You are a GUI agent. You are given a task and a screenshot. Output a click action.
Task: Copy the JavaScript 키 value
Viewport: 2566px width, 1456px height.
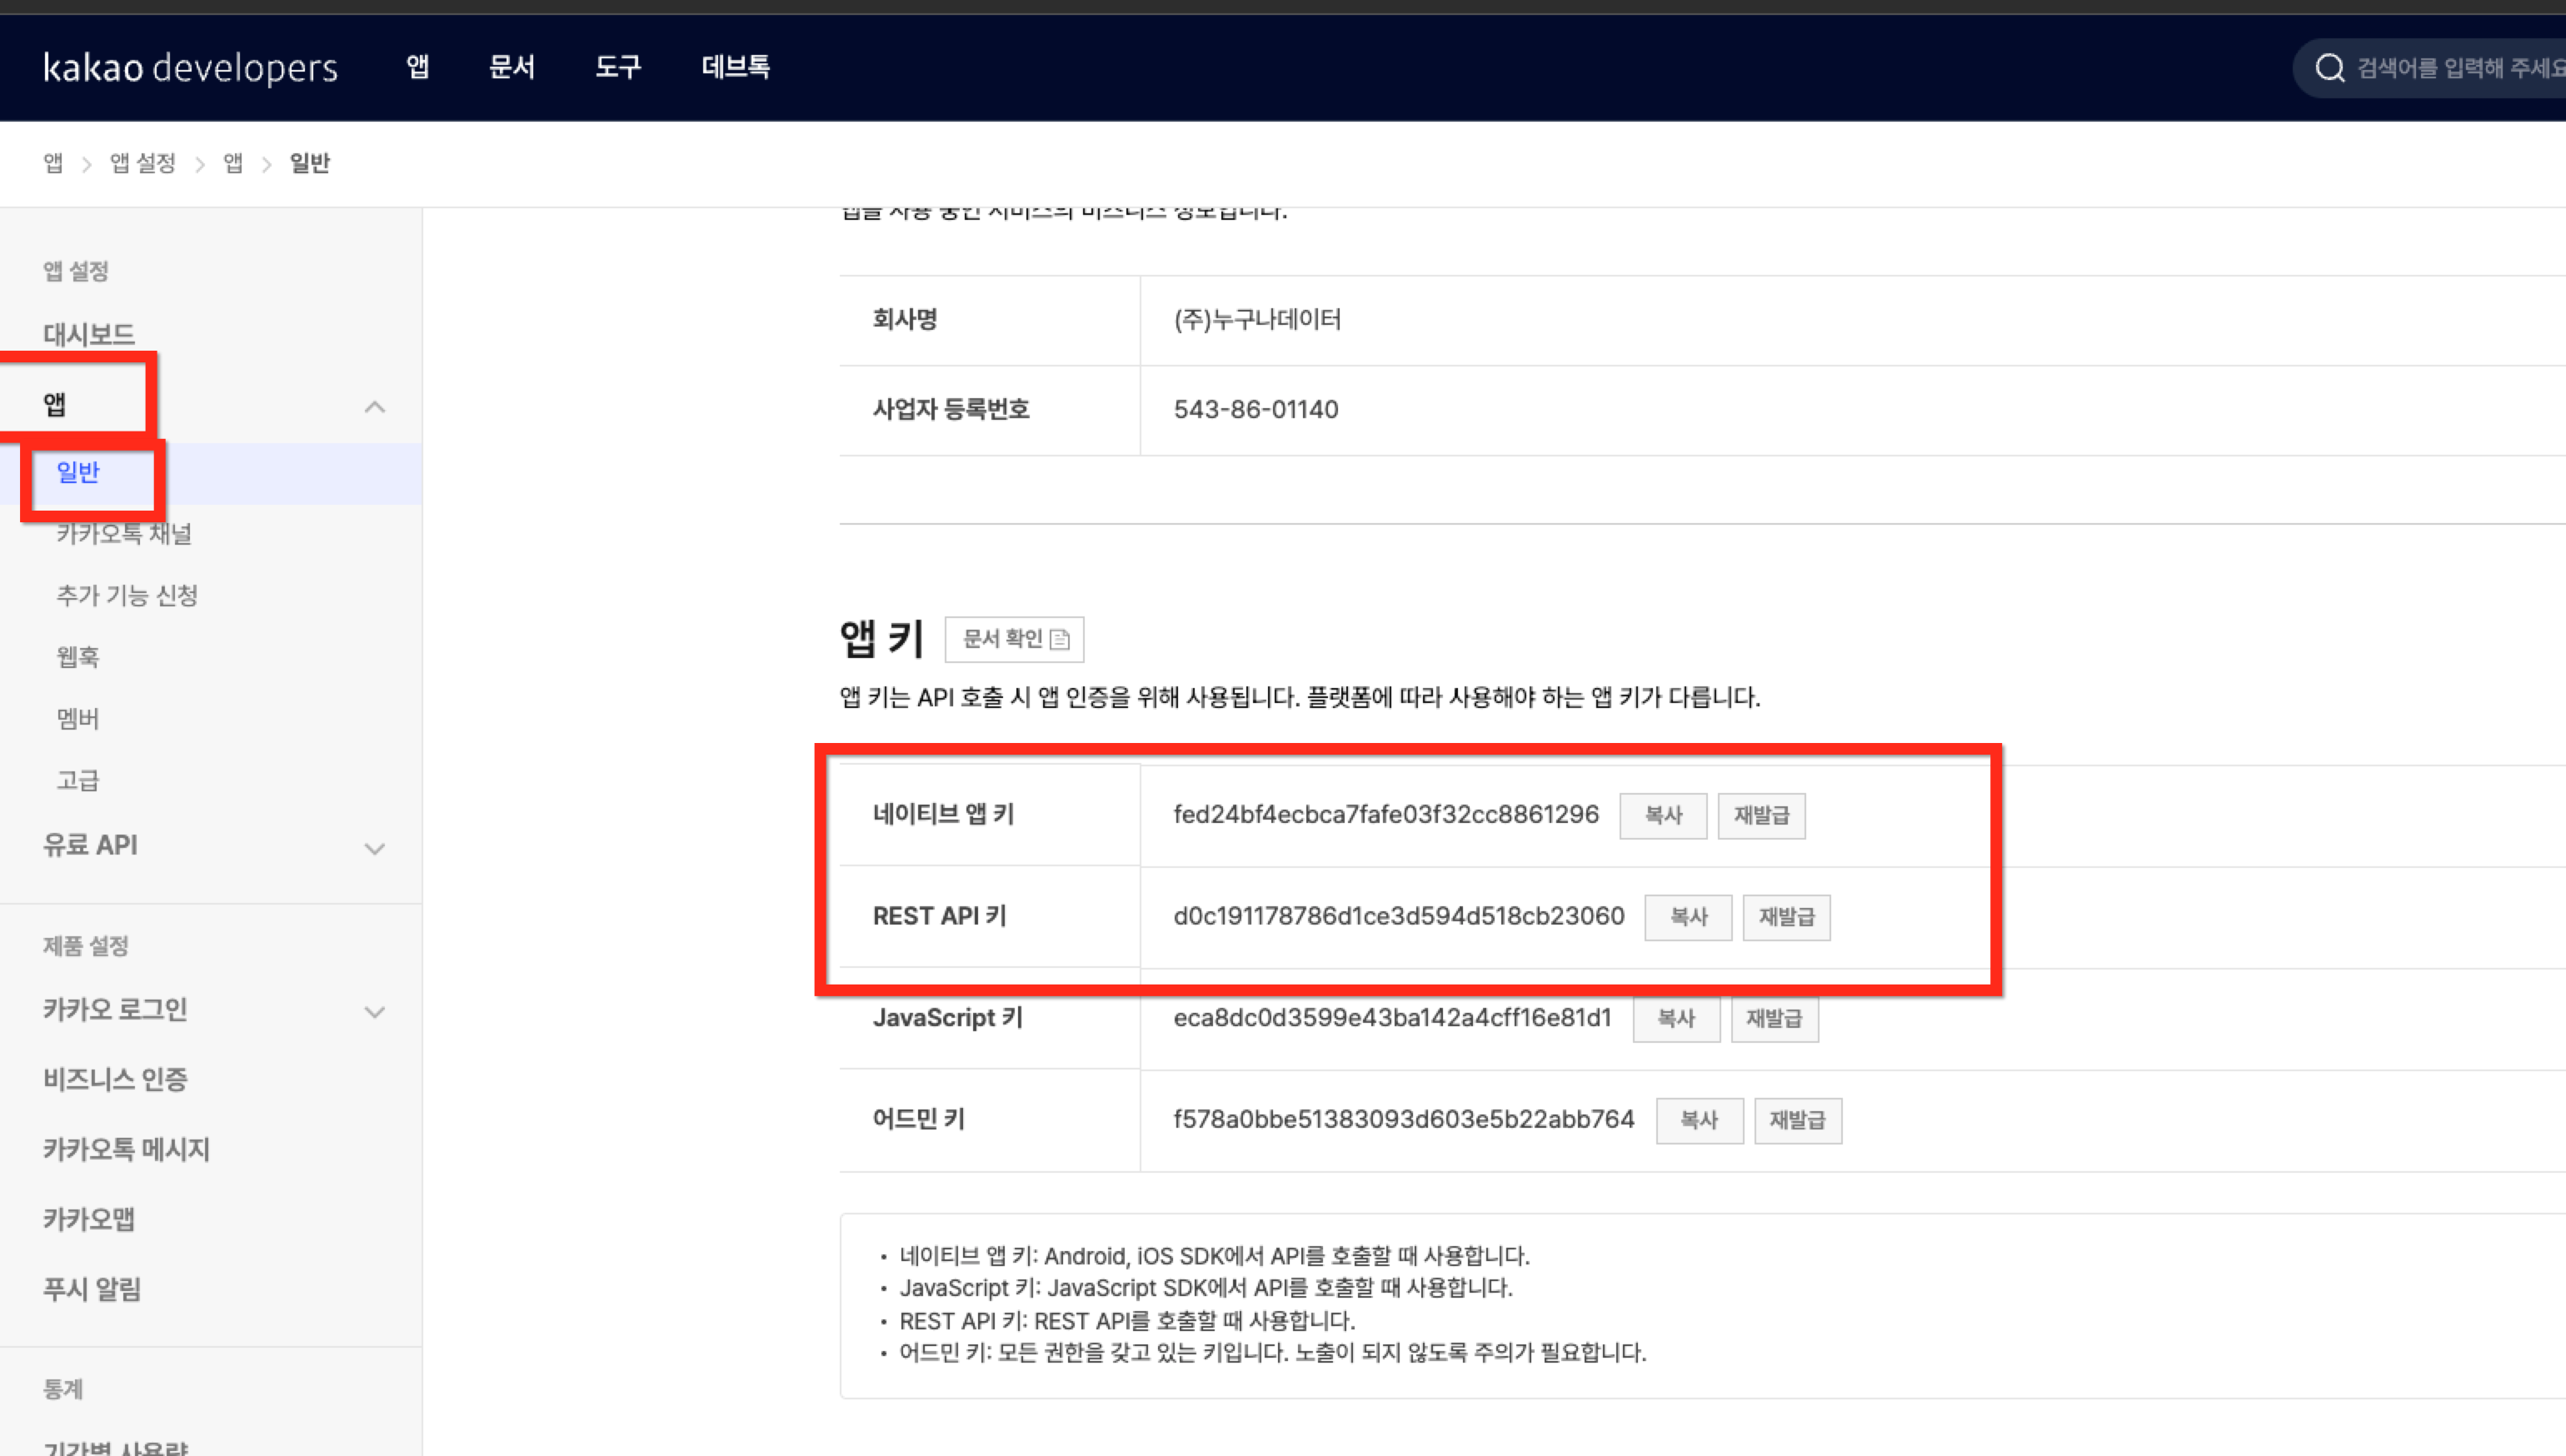pos(1675,1018)
